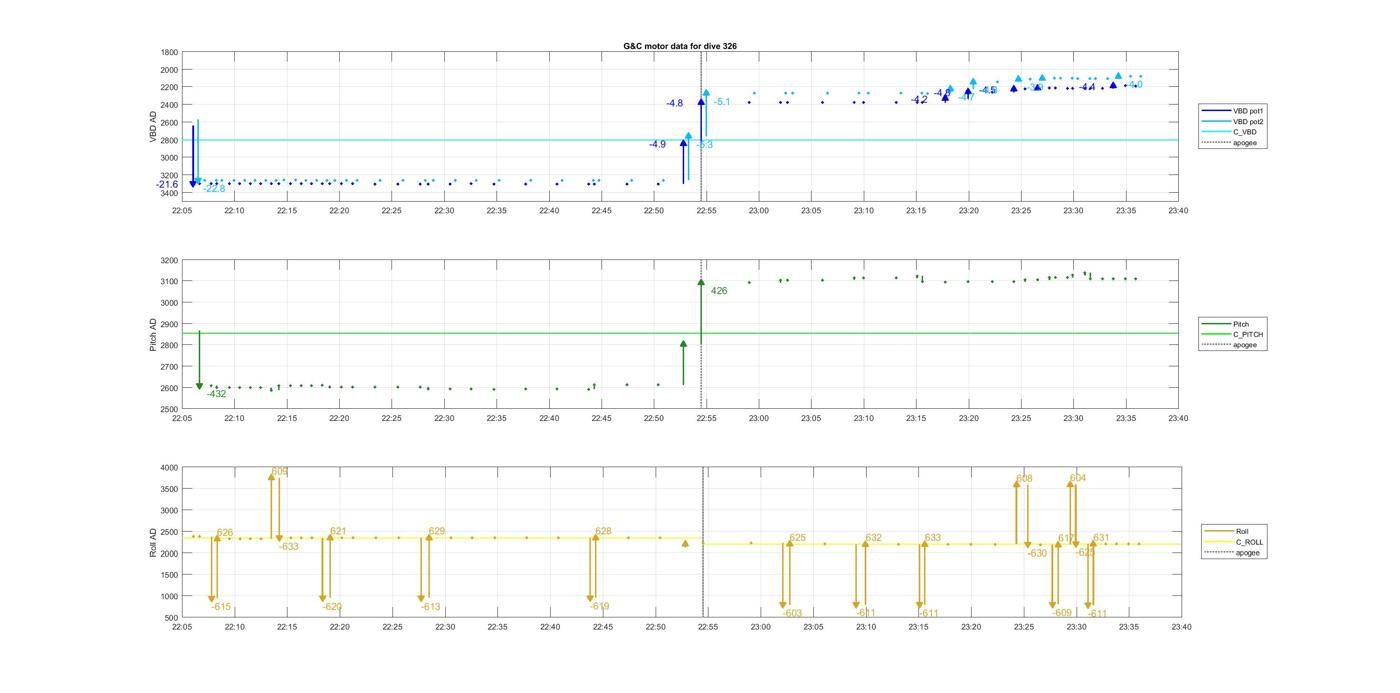1400x693 pixels.
Task: Click the '-4.8' label beside the apogee line
Action: pyautogui.click(x=675, y=104)
